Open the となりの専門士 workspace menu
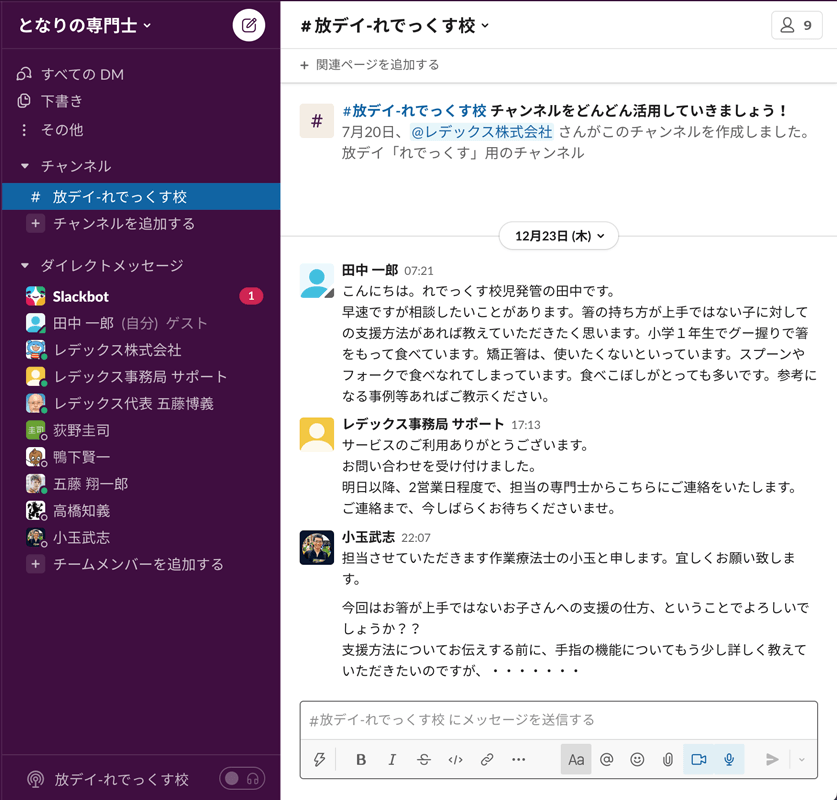The height and width of the screenshot is (800, 837). click(85, 25)
